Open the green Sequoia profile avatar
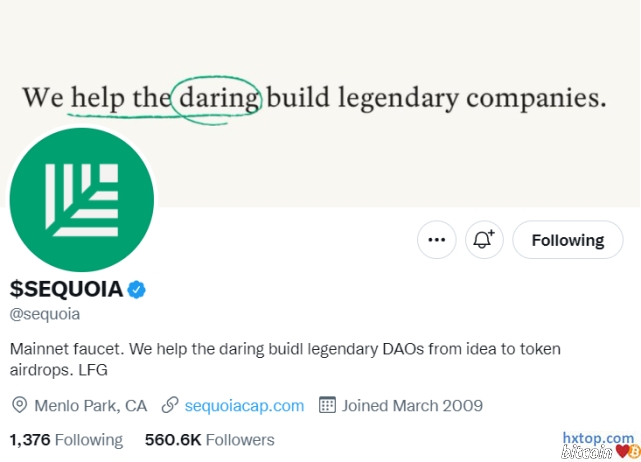Viewport: 641px width, 462px height. click(x=81, y=199)
